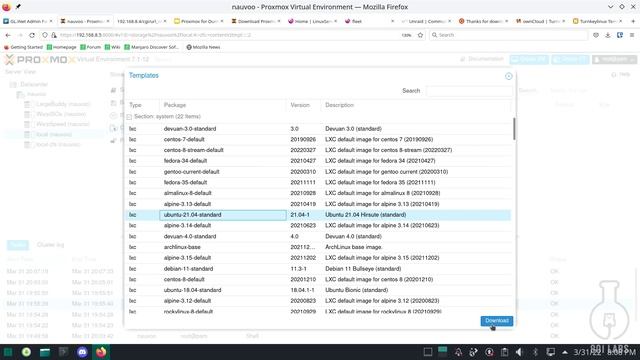Switch to the GL.iNet Admin browser tab
Screen dimensions: 640x360
pos(28,21)
